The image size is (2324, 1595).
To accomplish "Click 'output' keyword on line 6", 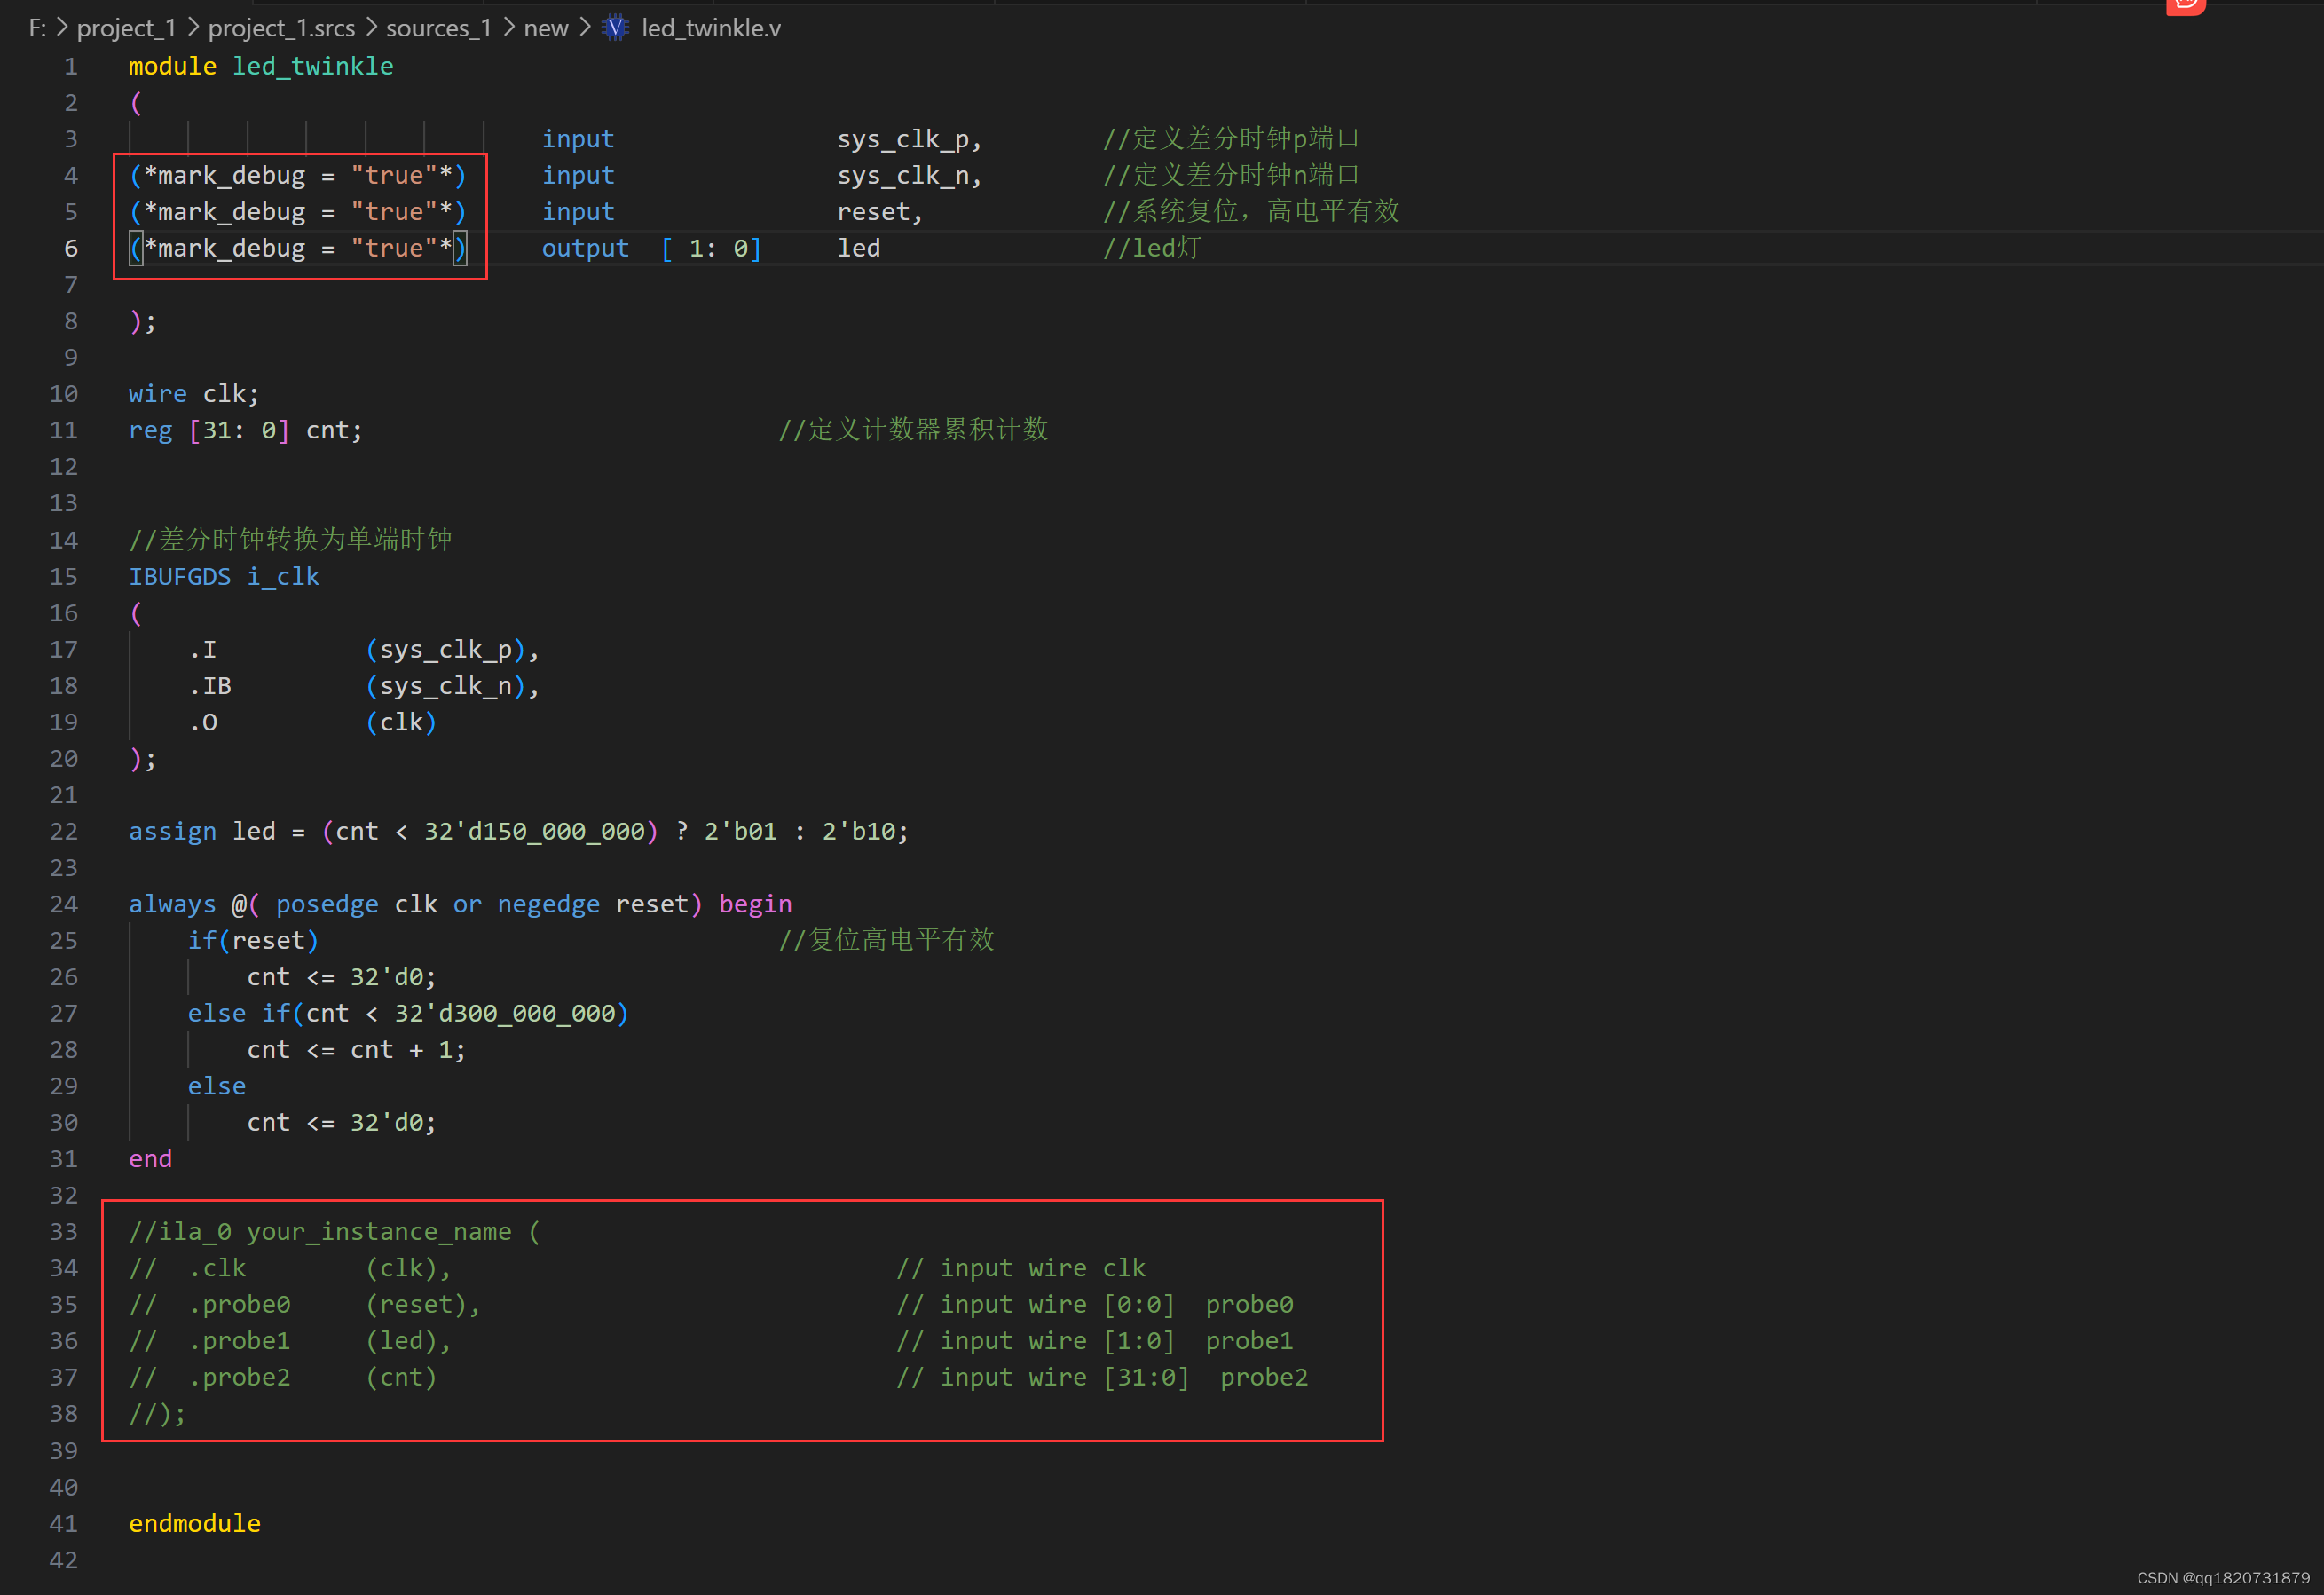I will pyautogui.click(x=586, y=248).
